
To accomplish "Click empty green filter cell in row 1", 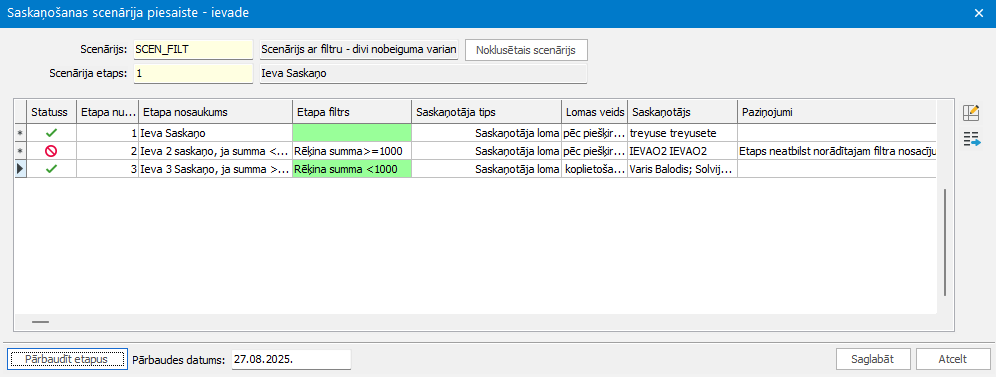I will coord(352,133).
